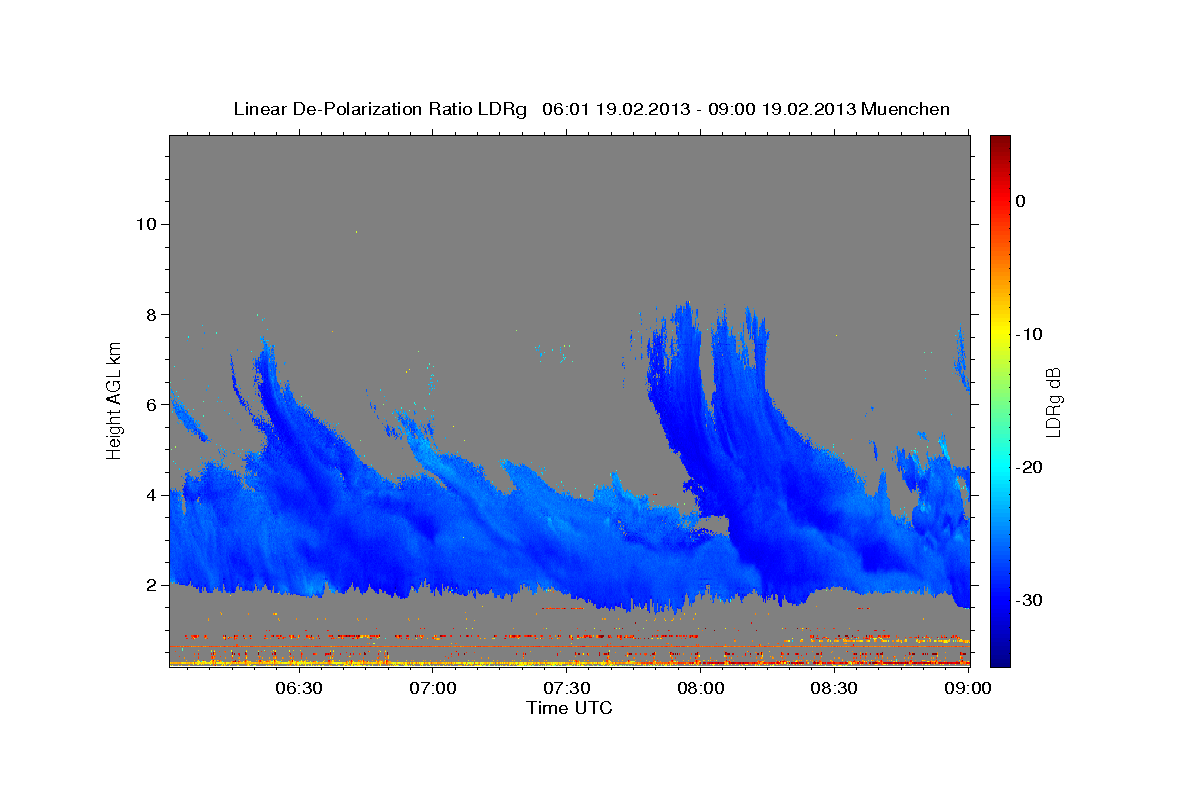Click the colorbar value label '-10'

pos(1029,334)
